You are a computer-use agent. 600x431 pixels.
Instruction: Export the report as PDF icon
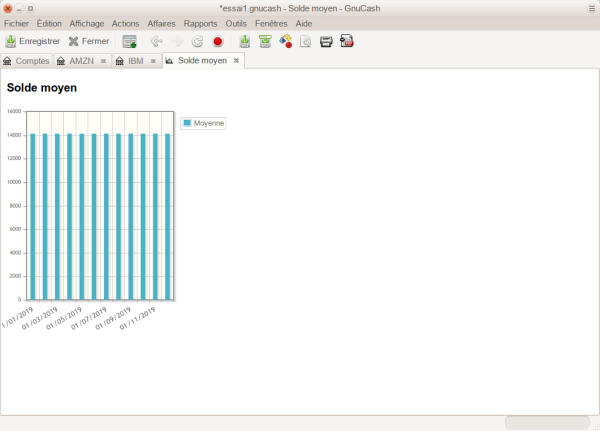tap(346, 42)
